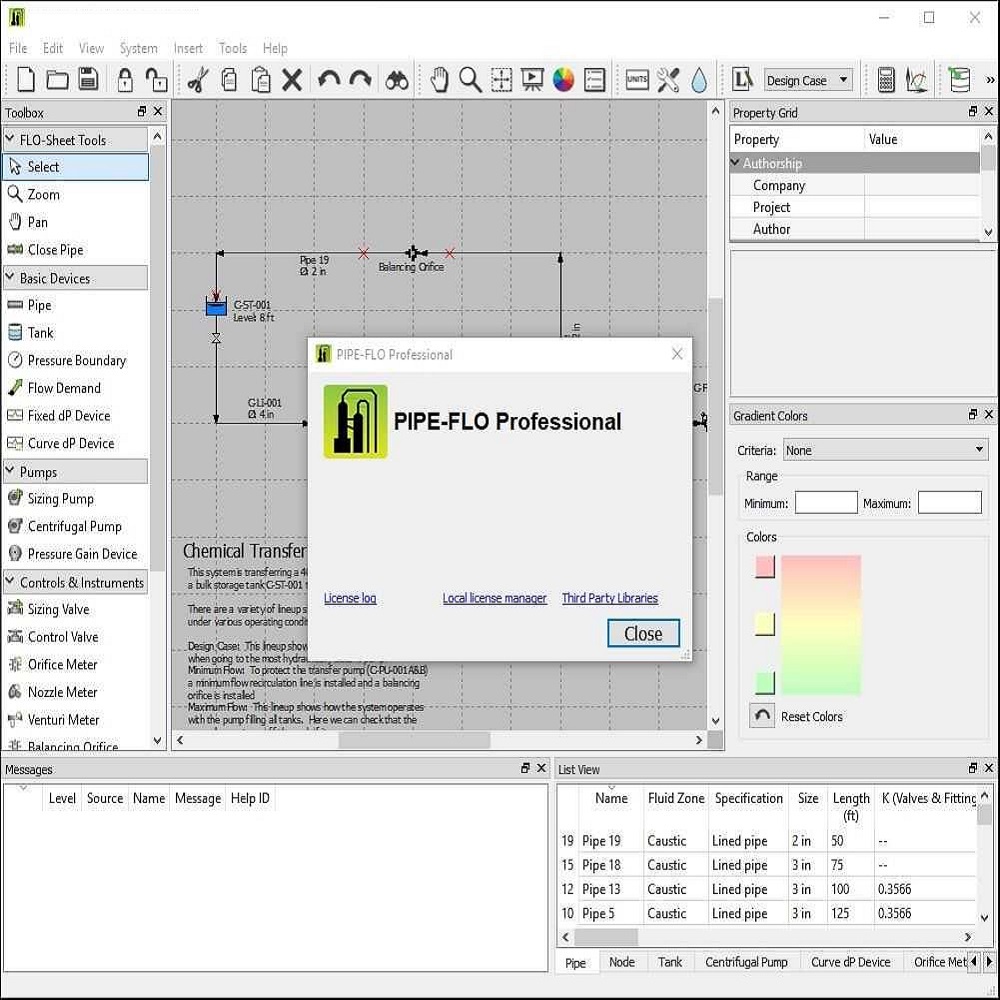Choose the Pressure Boundary tool
The width and height of the screenshot is (1000, 1000).
click(75, 360)
